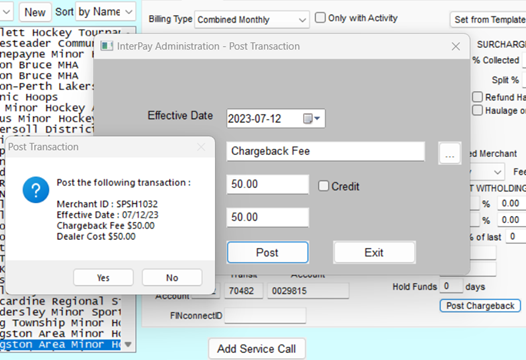This screenshot has height=360, width=526.
Task: Click the Chargeback Fee description field
Action: (325, 151)
